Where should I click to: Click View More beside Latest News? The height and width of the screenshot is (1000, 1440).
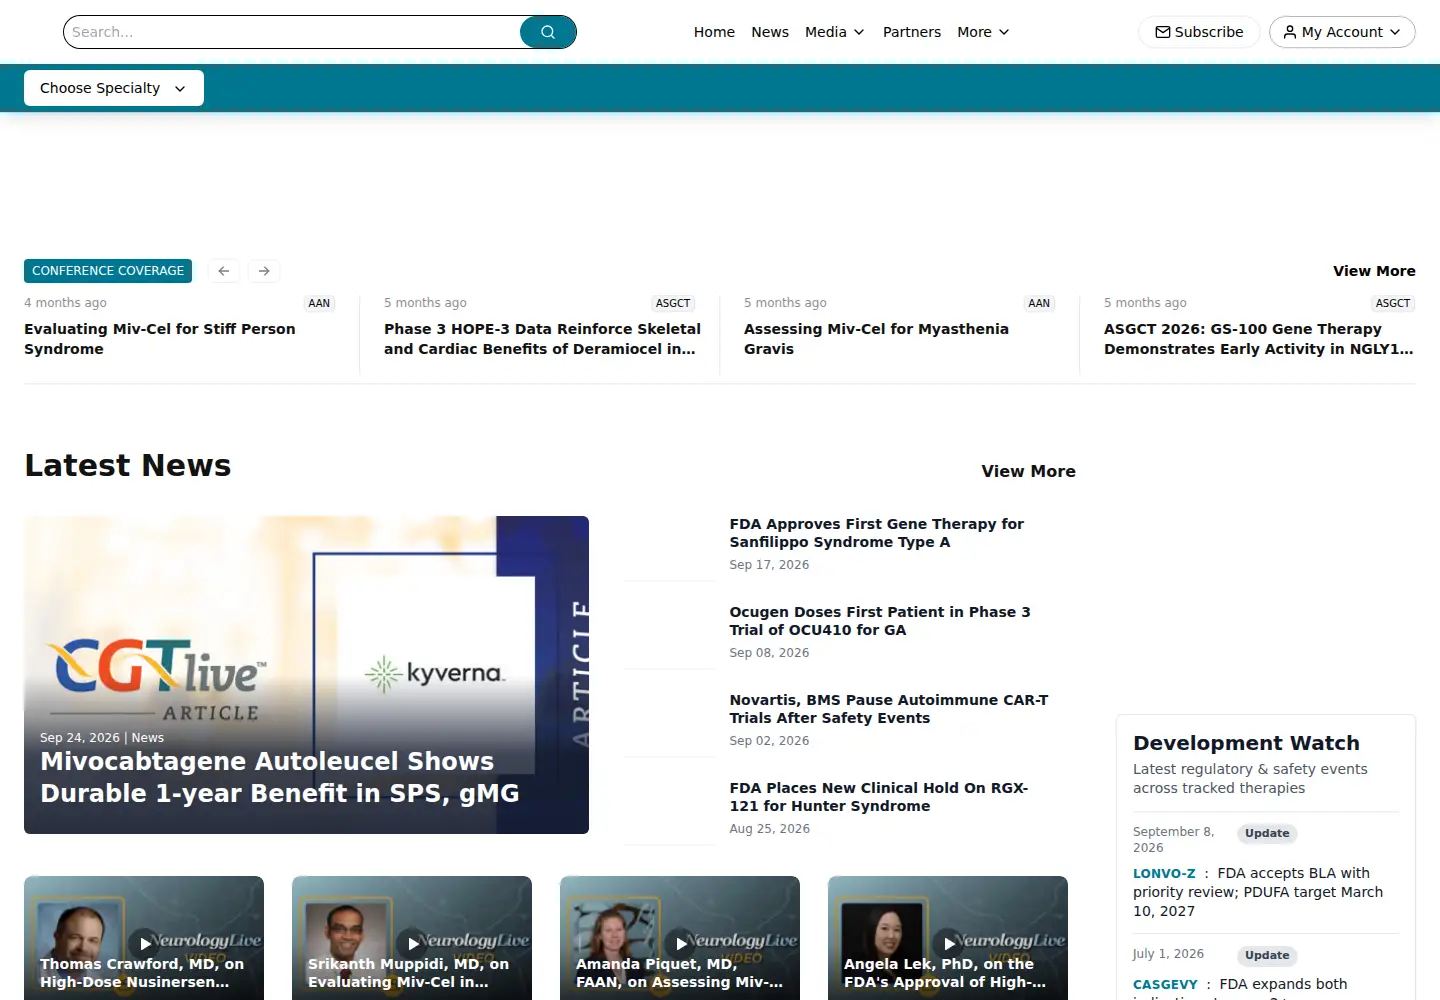1028,471
